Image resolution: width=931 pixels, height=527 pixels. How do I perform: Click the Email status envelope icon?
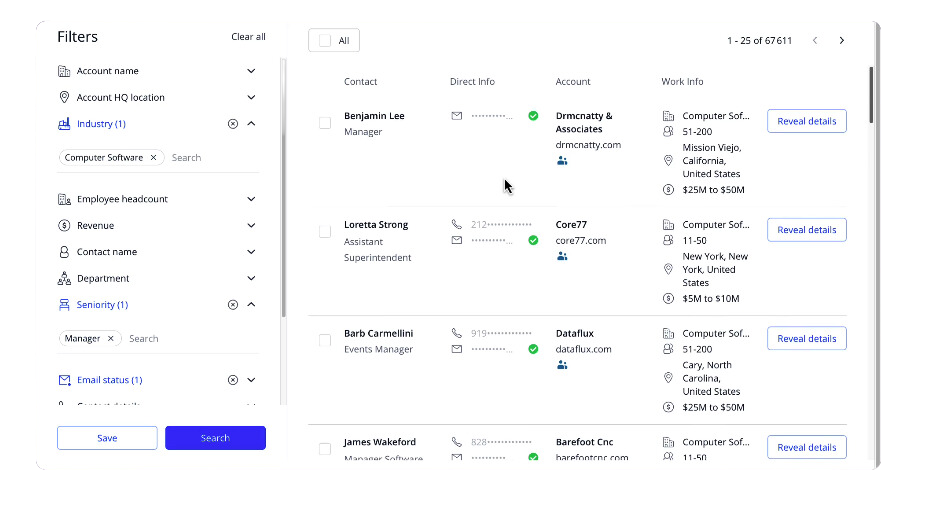coord(64,380)
